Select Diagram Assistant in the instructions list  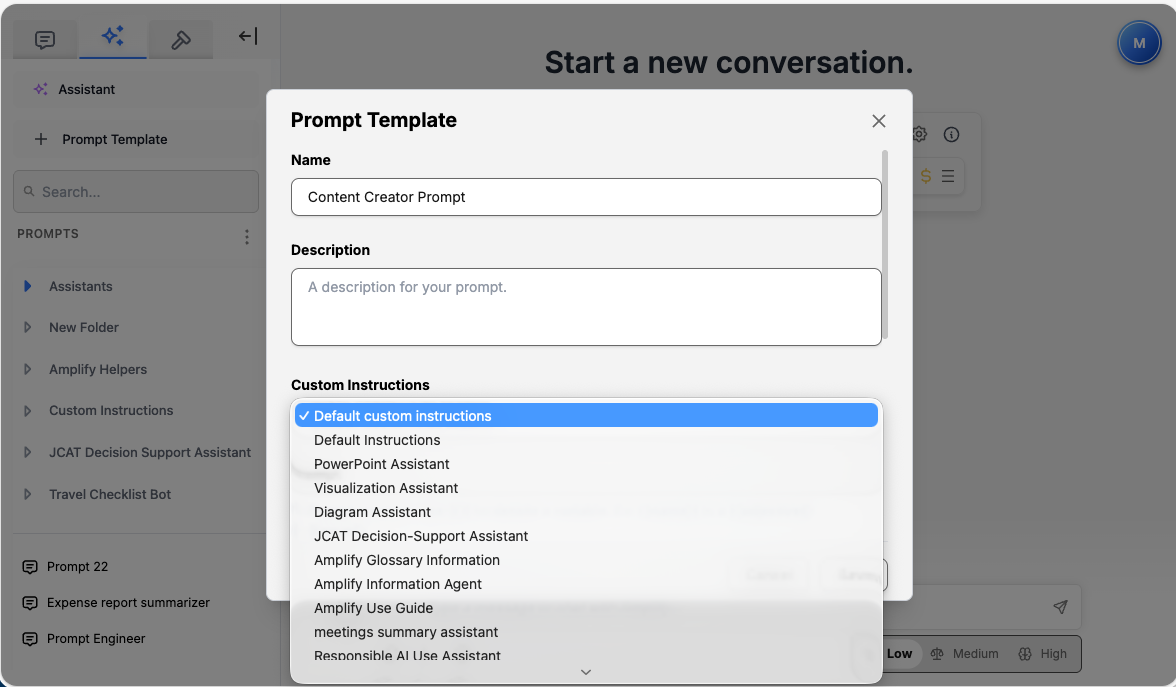tap(372, 512)
